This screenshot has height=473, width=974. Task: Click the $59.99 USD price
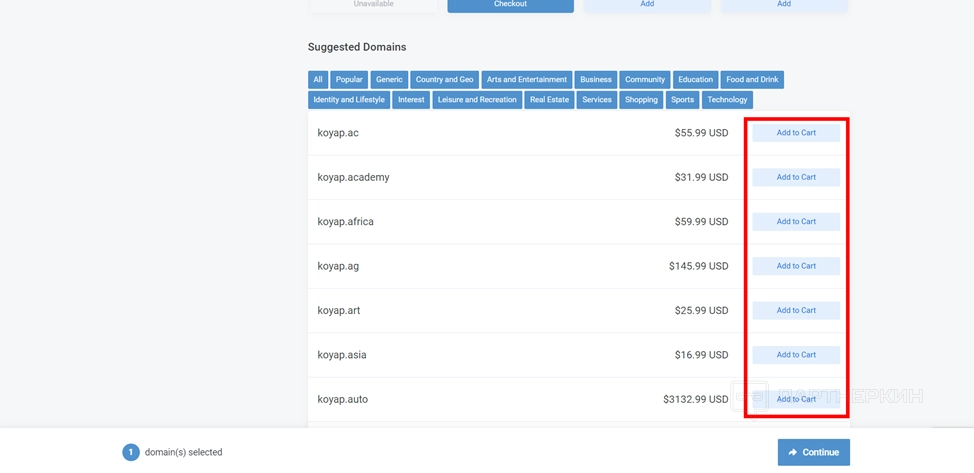tap(701, 222)
